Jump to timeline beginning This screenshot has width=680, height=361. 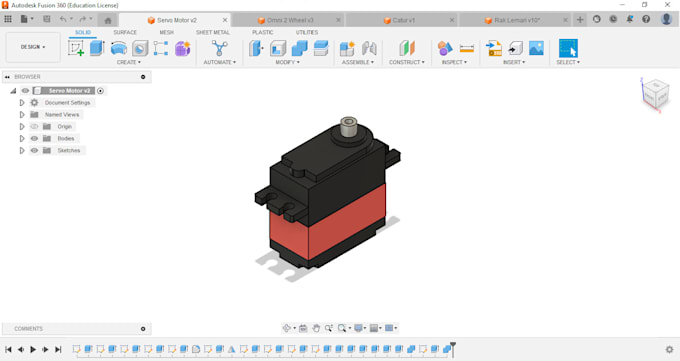8,349
